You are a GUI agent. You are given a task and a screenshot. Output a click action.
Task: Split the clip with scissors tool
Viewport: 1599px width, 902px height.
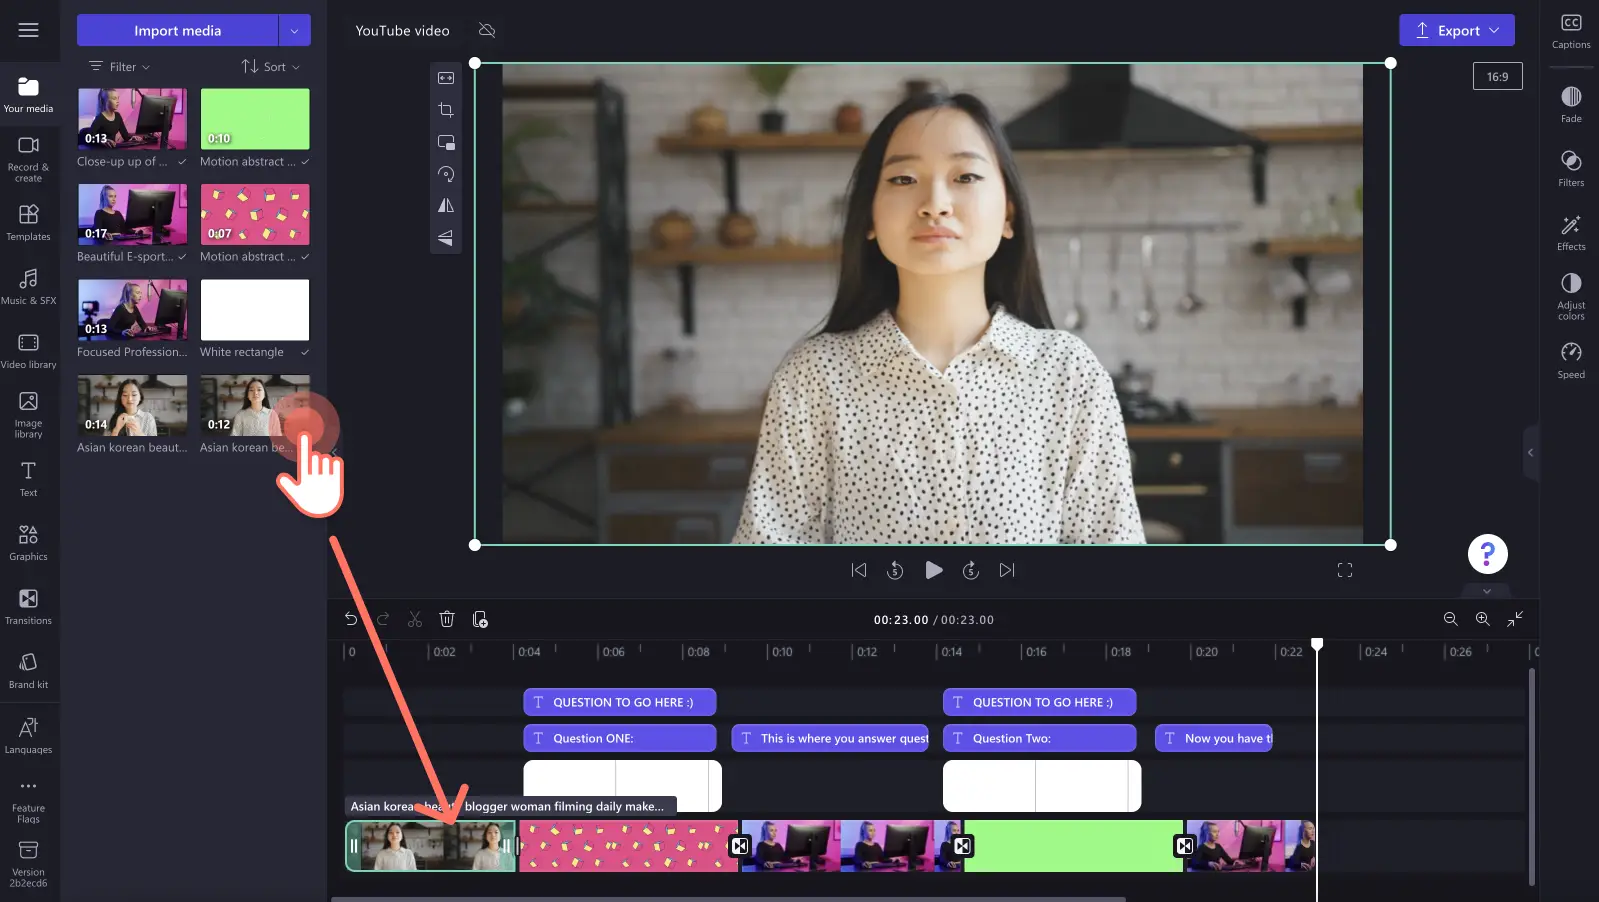point(415,619)
